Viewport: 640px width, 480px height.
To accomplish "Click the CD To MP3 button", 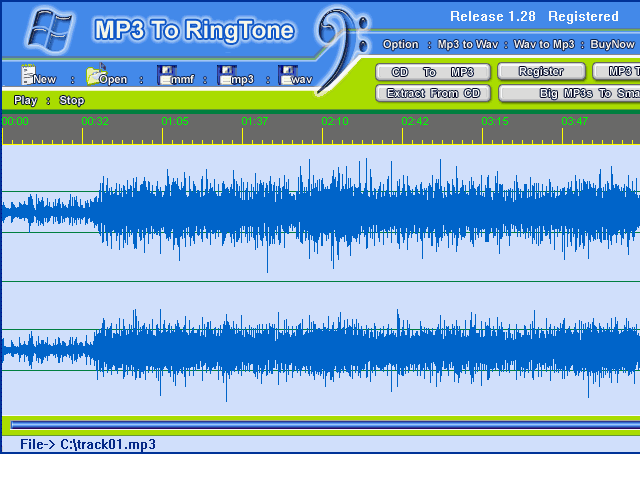I will tap(433, 72).
